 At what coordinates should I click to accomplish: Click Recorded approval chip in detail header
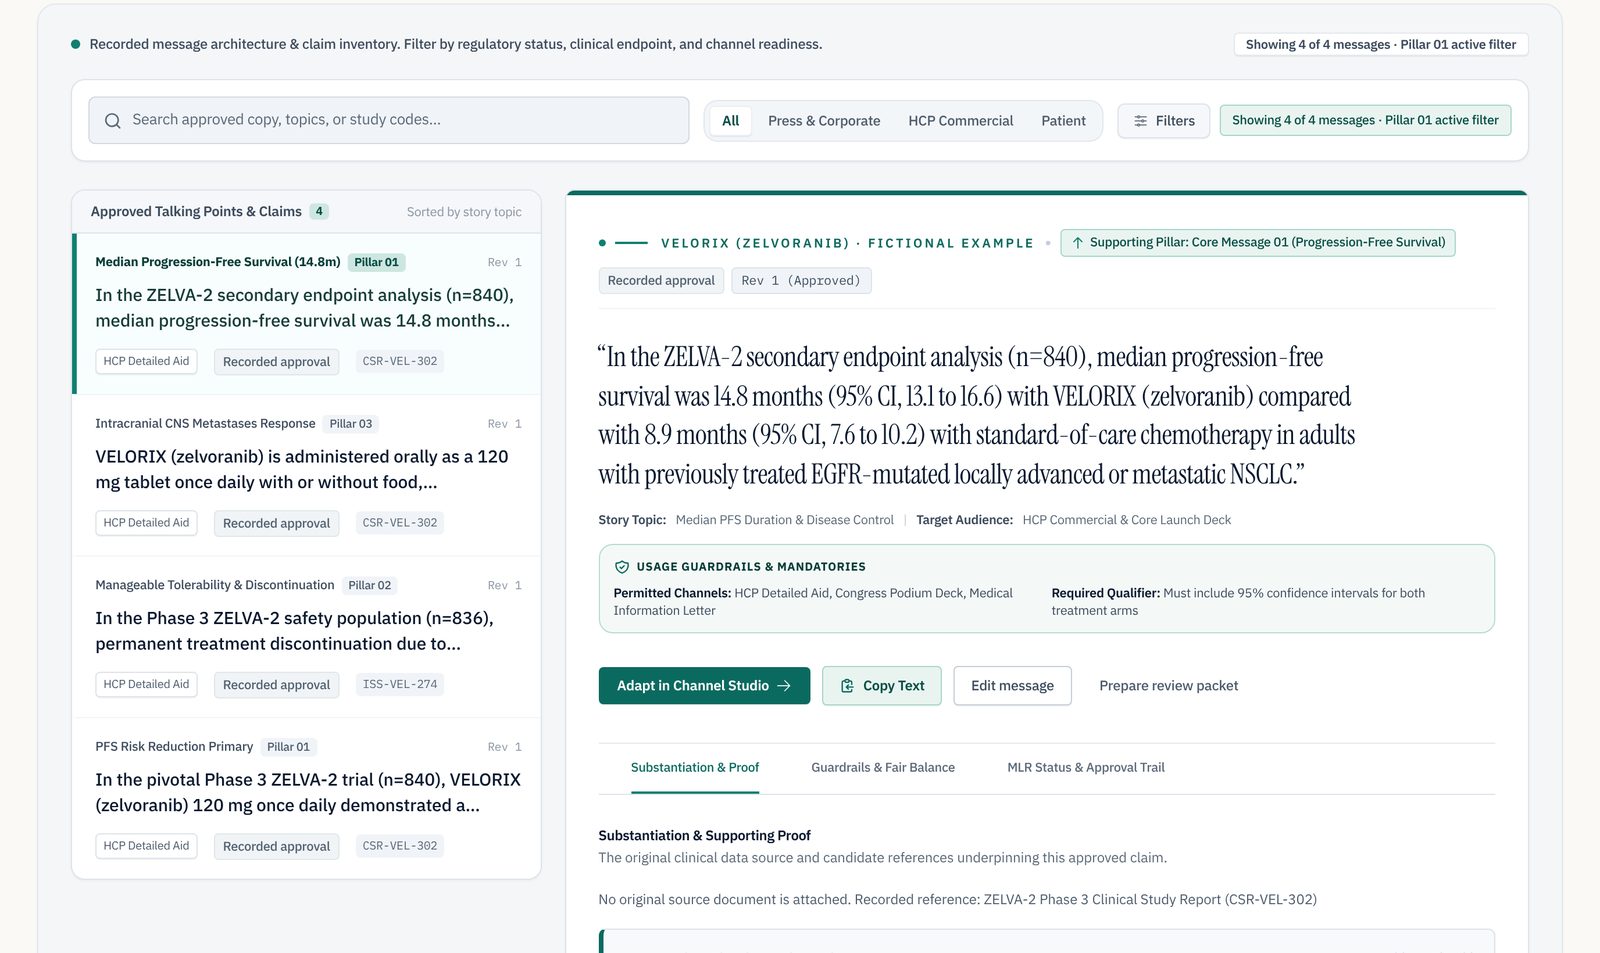(661, 281)
